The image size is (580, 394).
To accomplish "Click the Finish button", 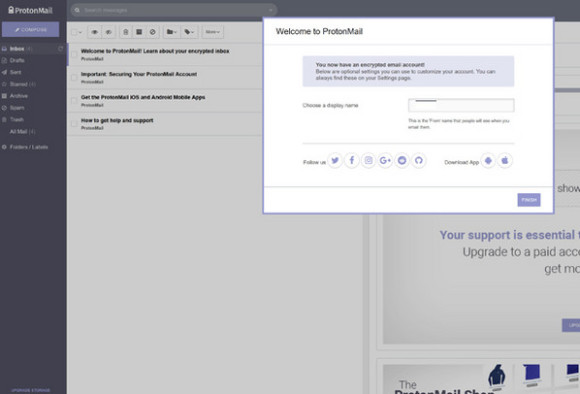I will pos(529,200).
